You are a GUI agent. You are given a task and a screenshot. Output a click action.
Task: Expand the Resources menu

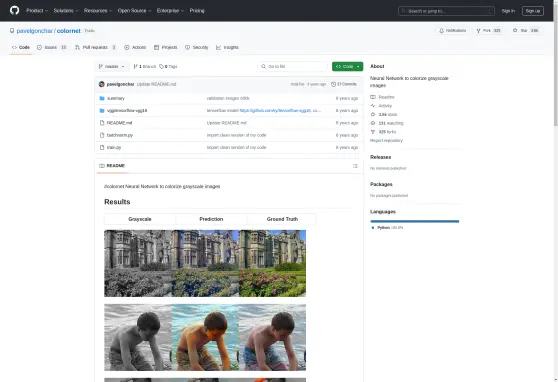[x=98, y=11]
